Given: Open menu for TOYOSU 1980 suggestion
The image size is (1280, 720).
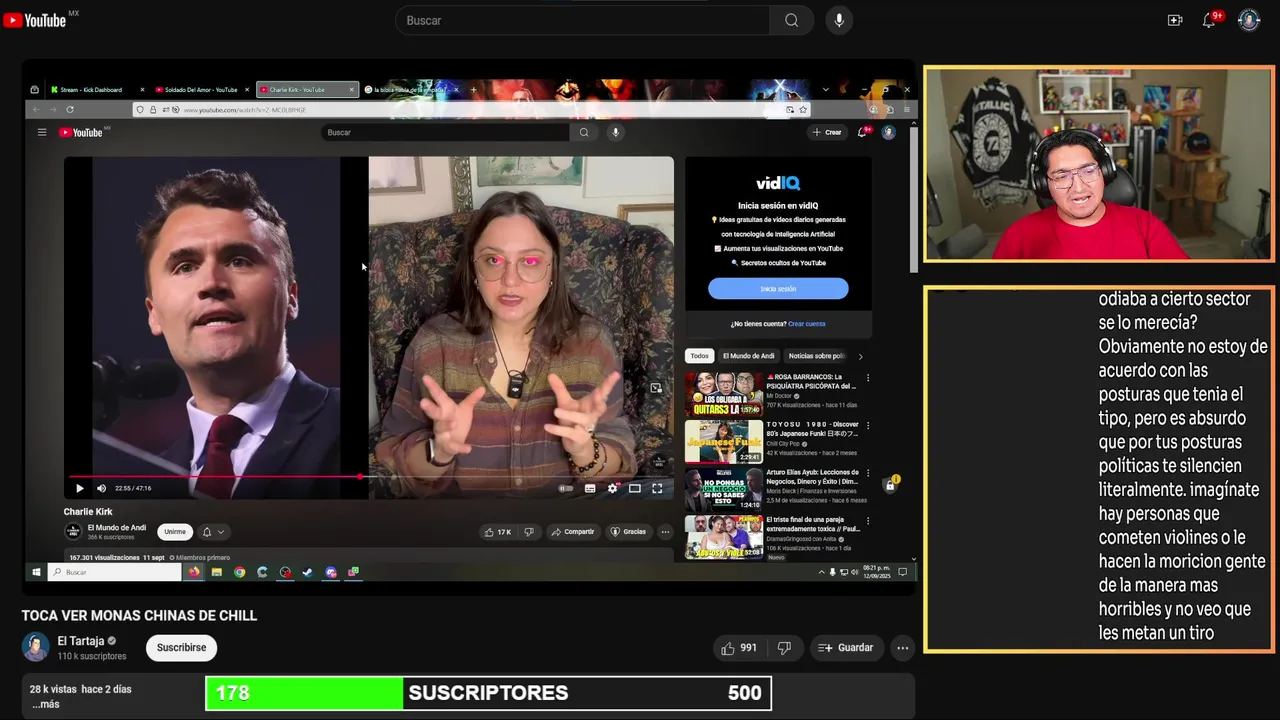Looking at the screenshot, I should (x=867, y=425).
